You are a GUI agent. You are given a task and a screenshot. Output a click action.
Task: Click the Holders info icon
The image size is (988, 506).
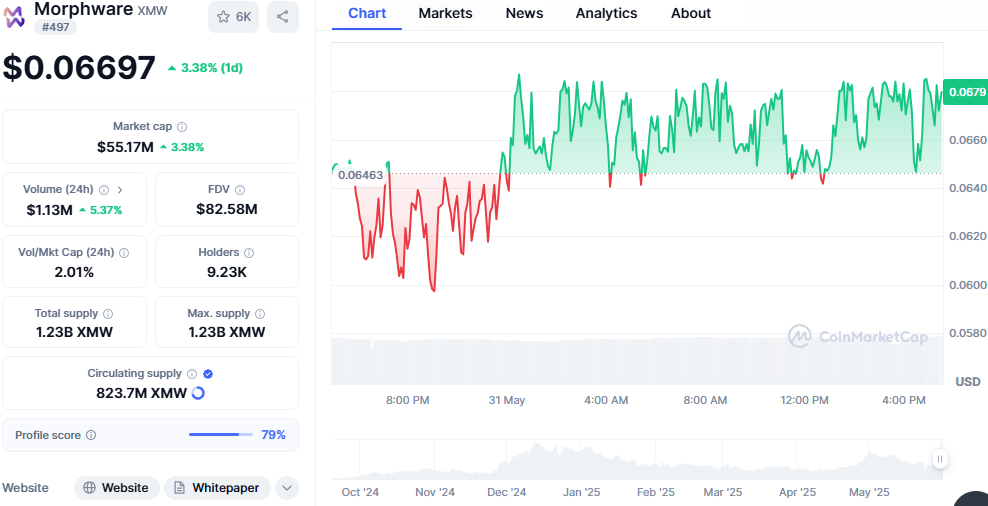pos(249,253)
